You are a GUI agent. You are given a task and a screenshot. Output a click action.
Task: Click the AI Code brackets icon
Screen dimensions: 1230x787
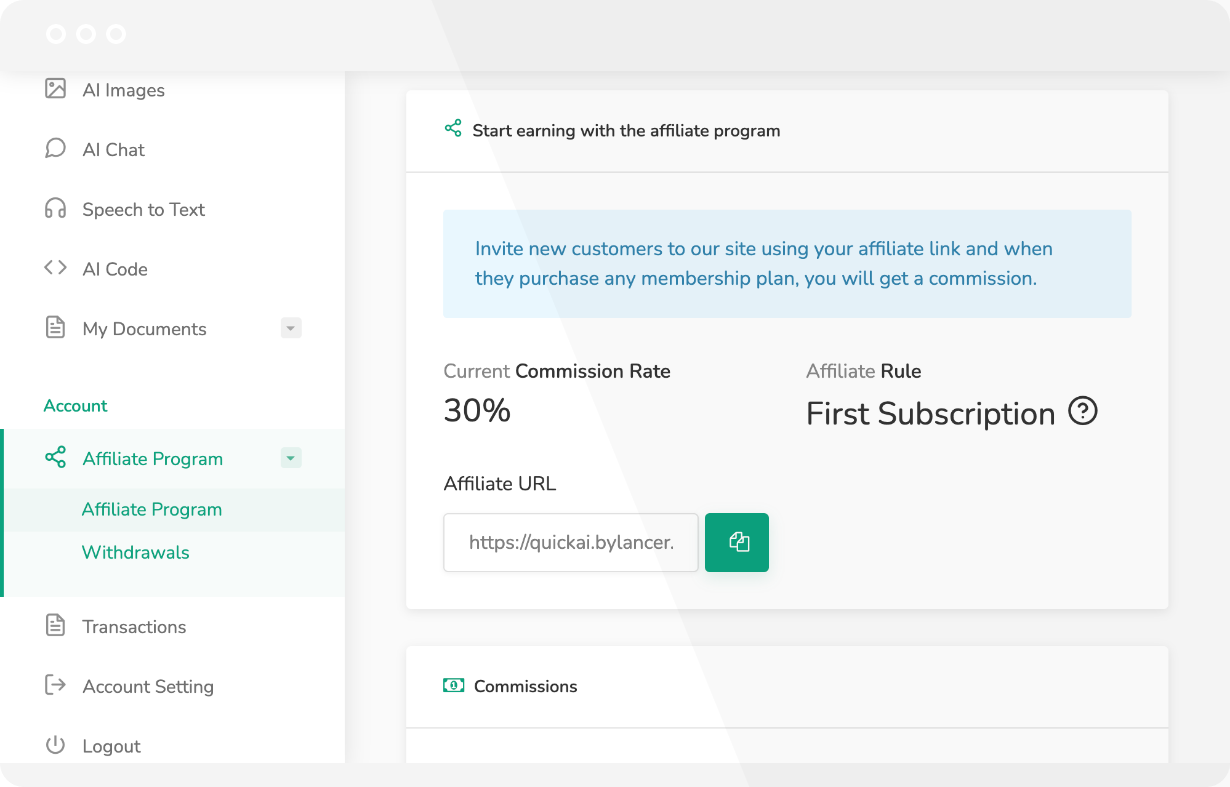(56, 268)
